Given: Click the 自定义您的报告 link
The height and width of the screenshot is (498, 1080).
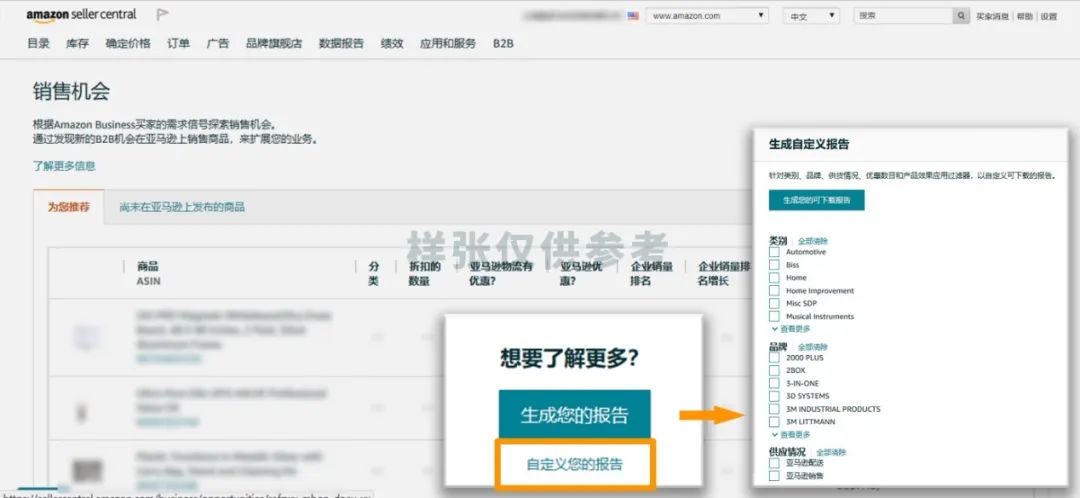Looking at the screenshot, I should 574,464.
